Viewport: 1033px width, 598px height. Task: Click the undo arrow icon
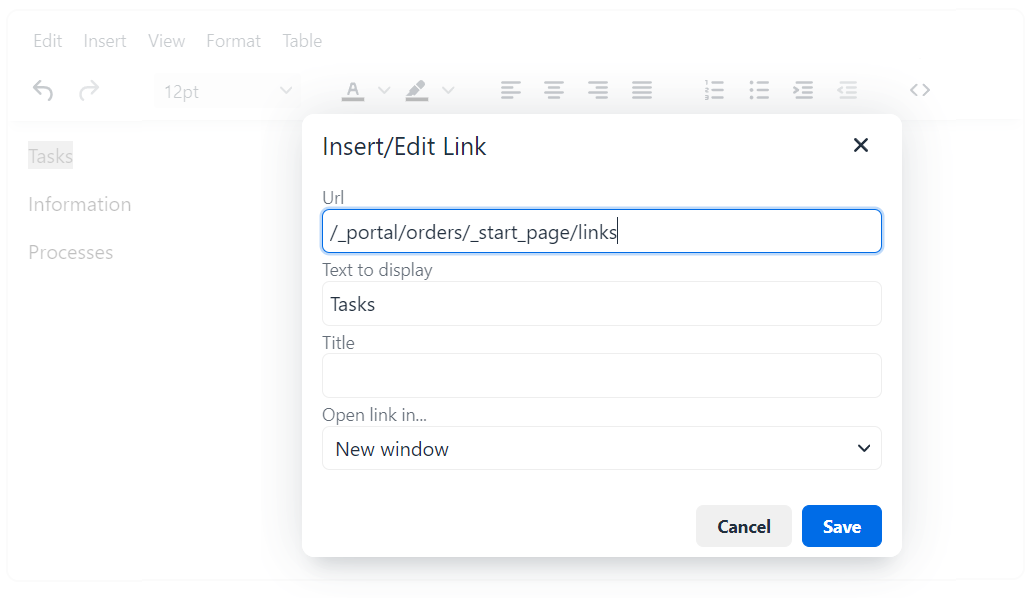[x=43, y=90]
